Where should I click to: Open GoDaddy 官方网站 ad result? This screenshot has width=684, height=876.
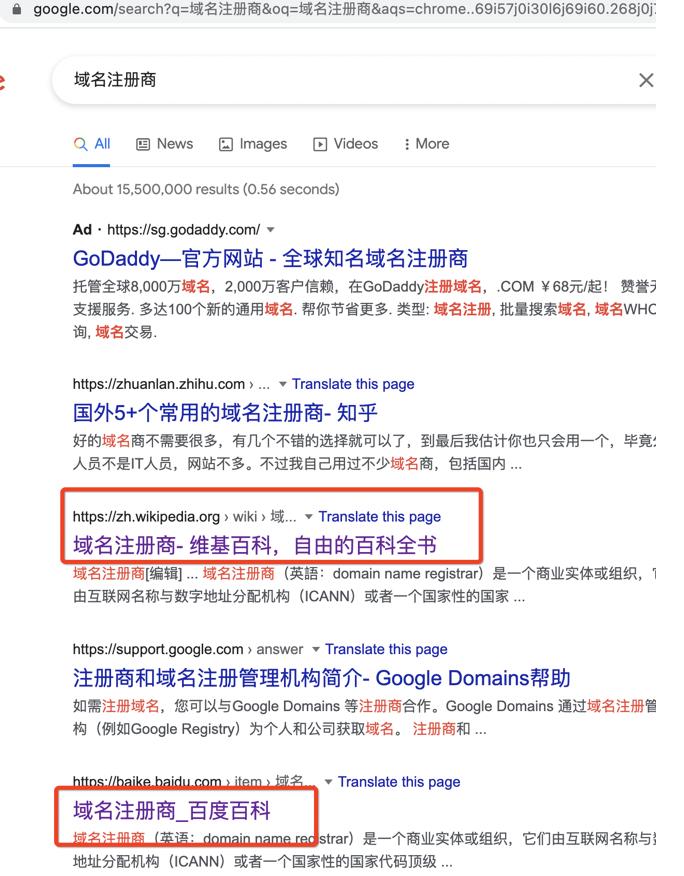(x=270, y=259)
